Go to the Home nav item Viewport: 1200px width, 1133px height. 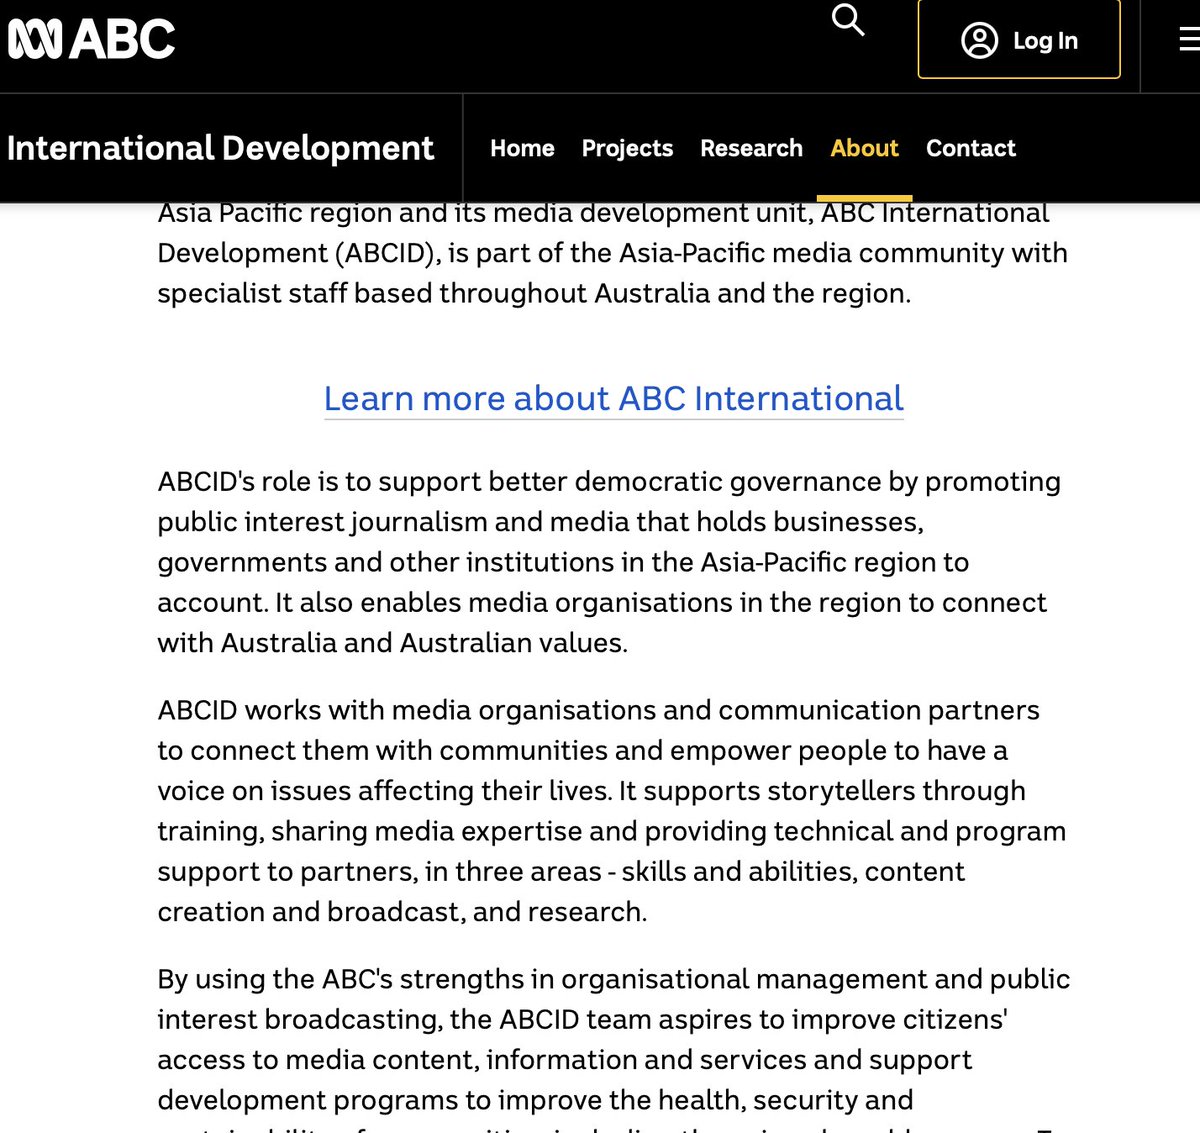click(x=522, y=148)
